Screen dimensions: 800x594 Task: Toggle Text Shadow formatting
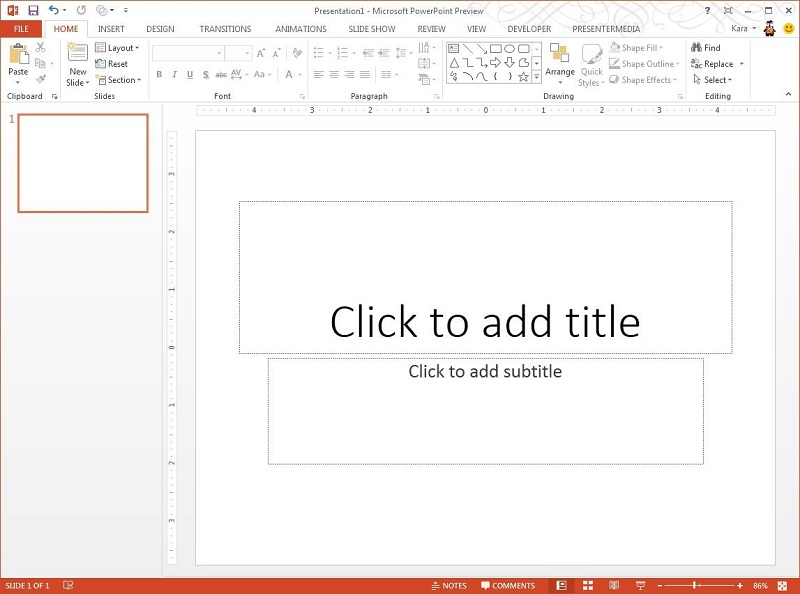click(x=206, y=75)
